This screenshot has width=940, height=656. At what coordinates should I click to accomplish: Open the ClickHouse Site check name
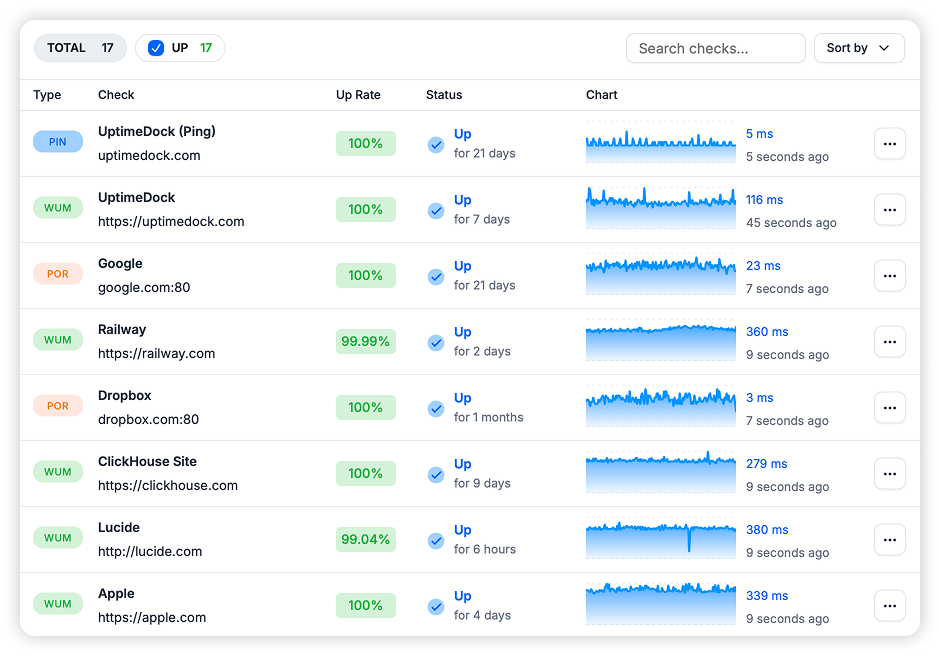(147, 462)
